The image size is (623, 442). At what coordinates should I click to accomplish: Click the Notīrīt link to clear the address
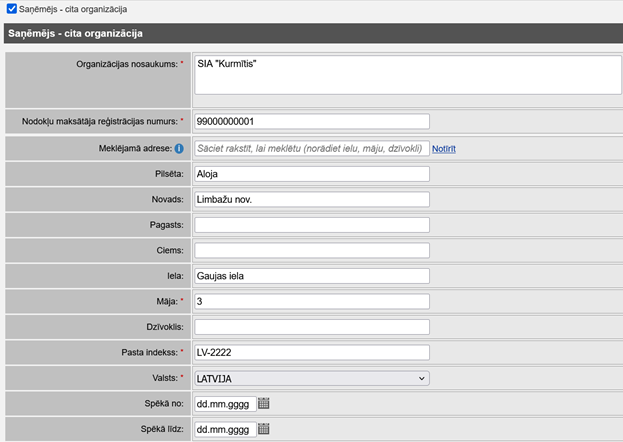[444, 149]
